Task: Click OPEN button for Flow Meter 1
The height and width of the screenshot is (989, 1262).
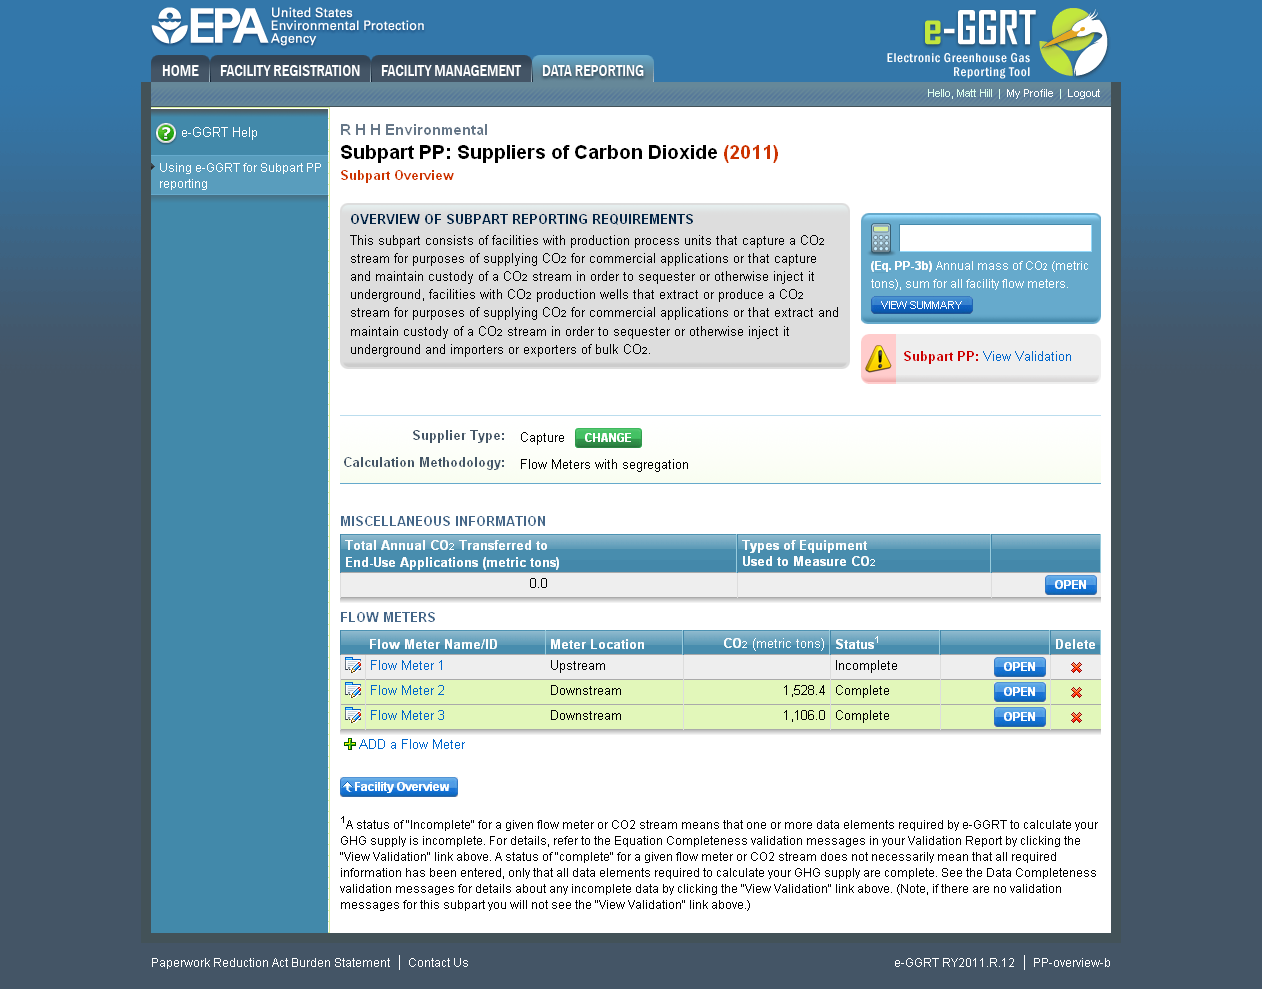Action: 1019,667
